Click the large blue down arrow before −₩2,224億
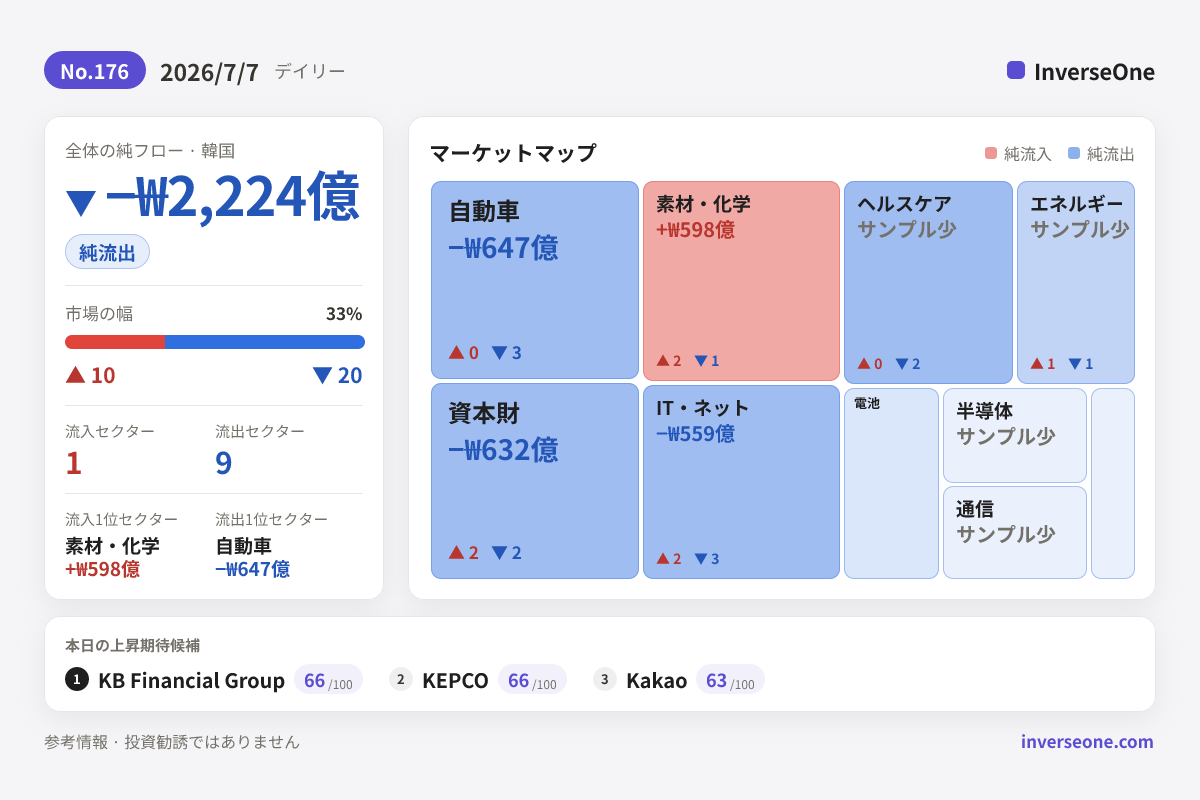The height and width of the screenshot is (800, 1200). tap(81, 202)
